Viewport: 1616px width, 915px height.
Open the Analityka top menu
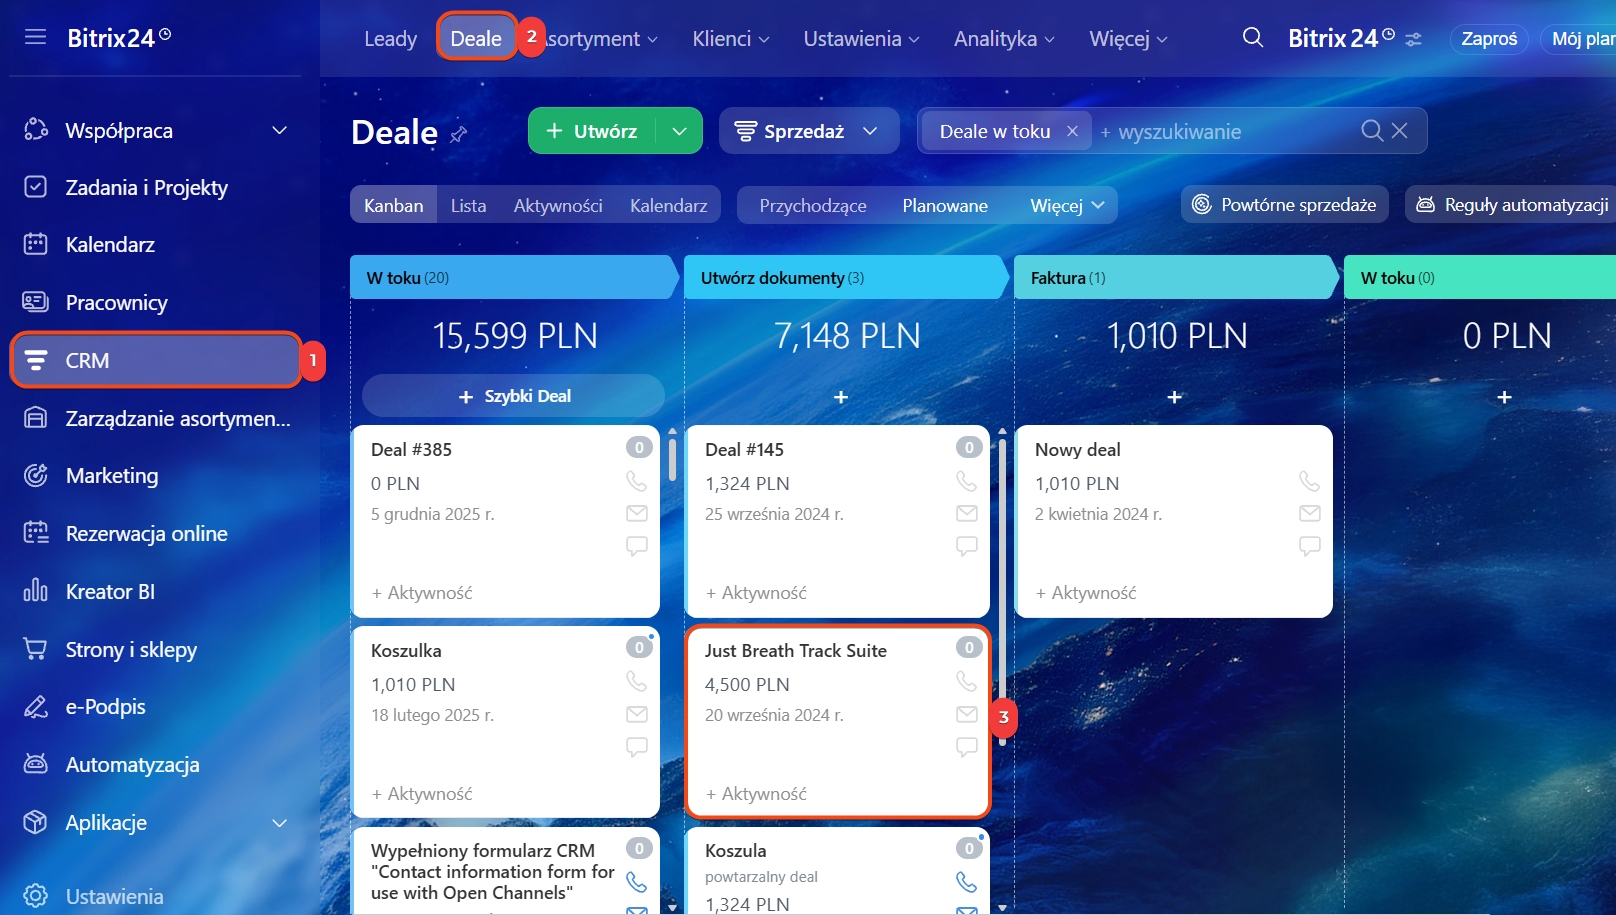coord(1004,39)
